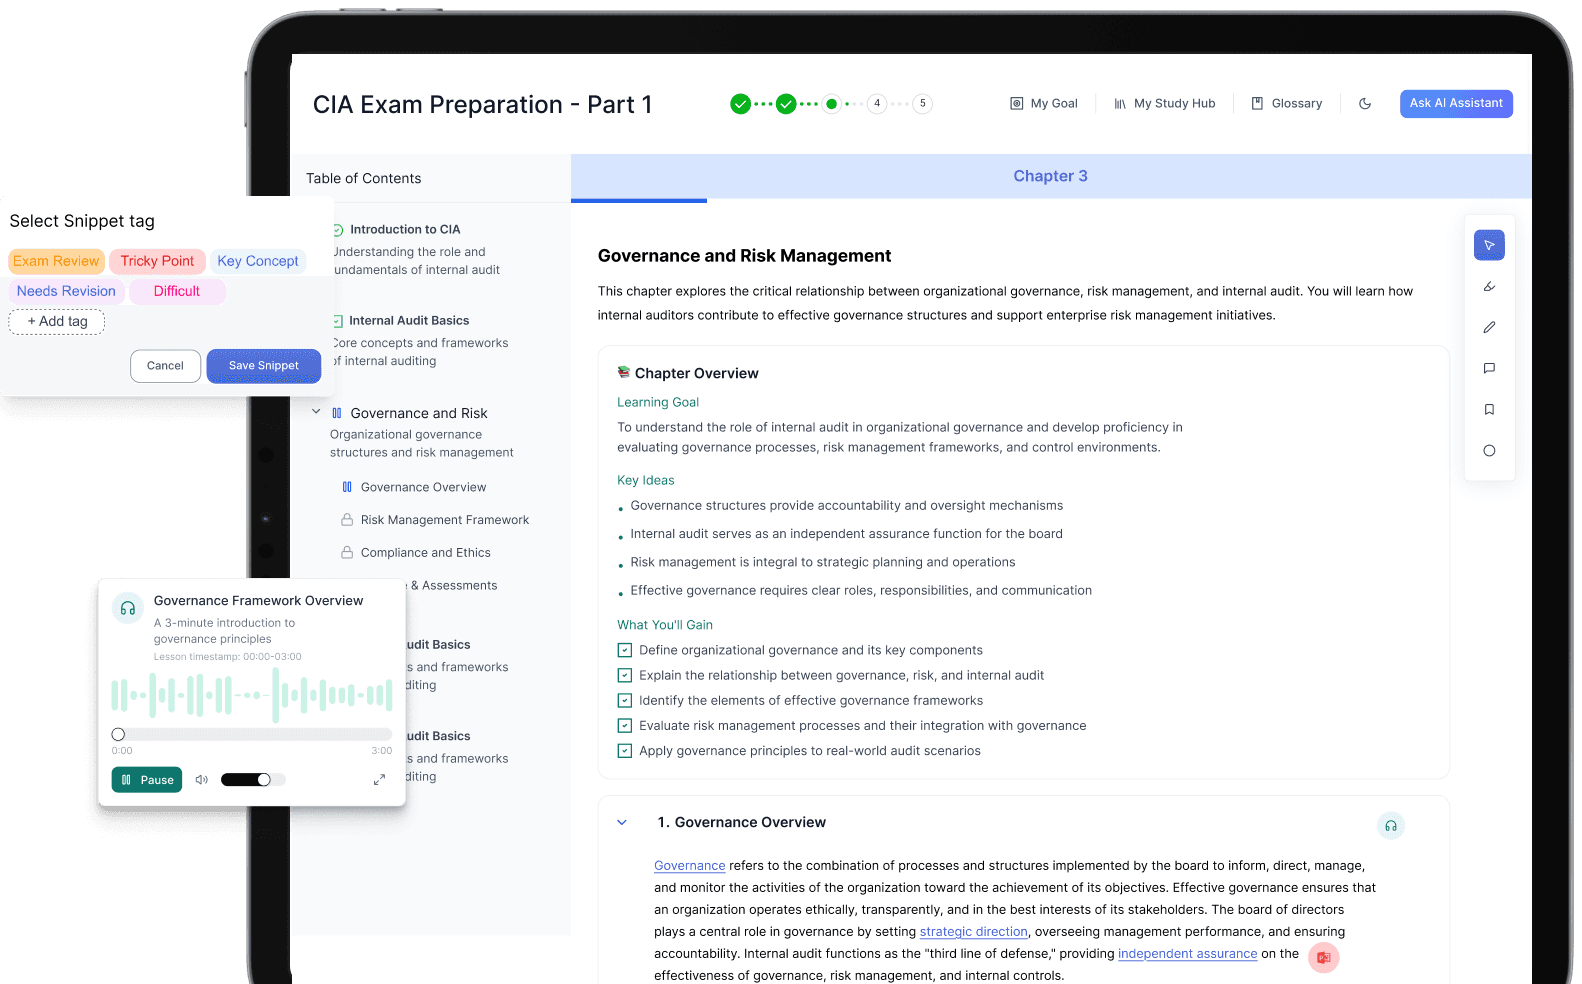This screenshot has width=1582, height=984.
Task: Click the circle tool in right toolbar
Action: coord(1489,450)
